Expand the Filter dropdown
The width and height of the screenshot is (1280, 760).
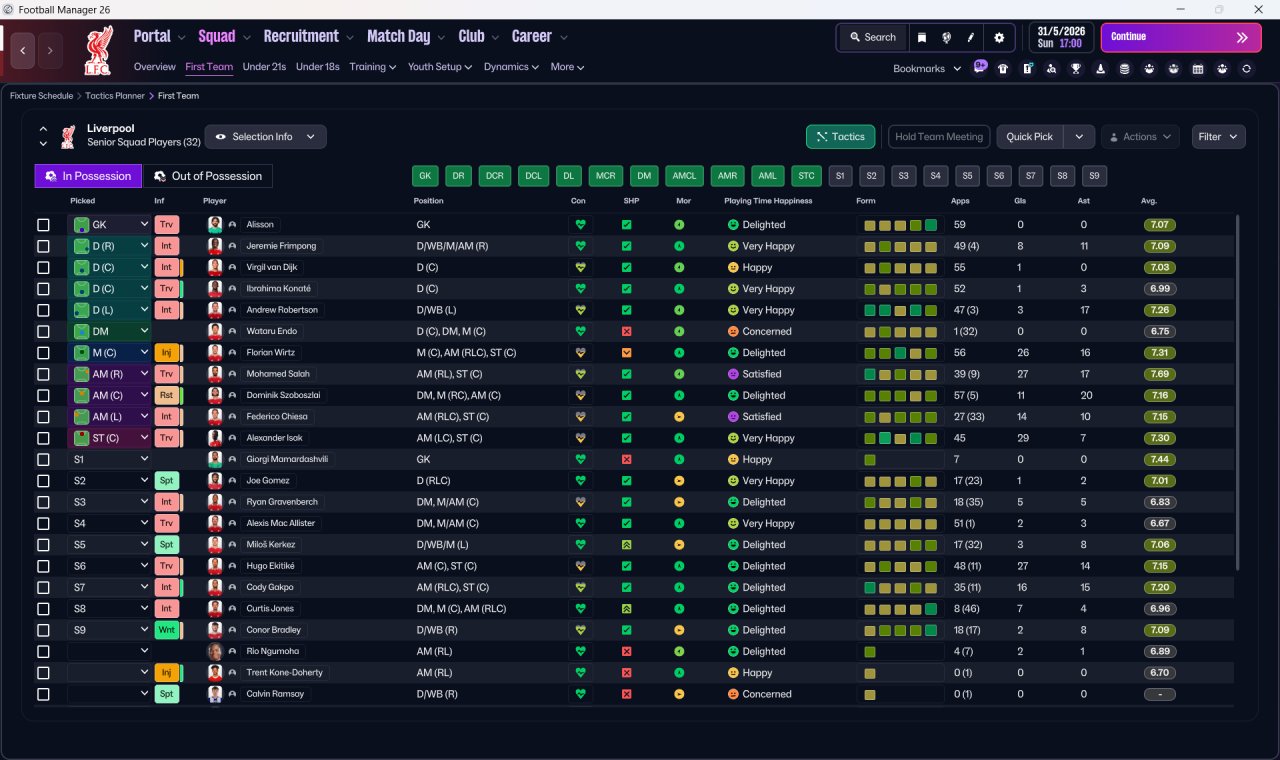1219,137
